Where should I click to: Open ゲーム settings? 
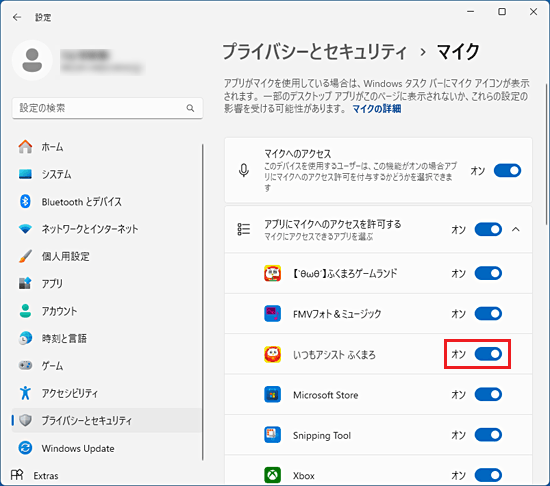(107, 365)
